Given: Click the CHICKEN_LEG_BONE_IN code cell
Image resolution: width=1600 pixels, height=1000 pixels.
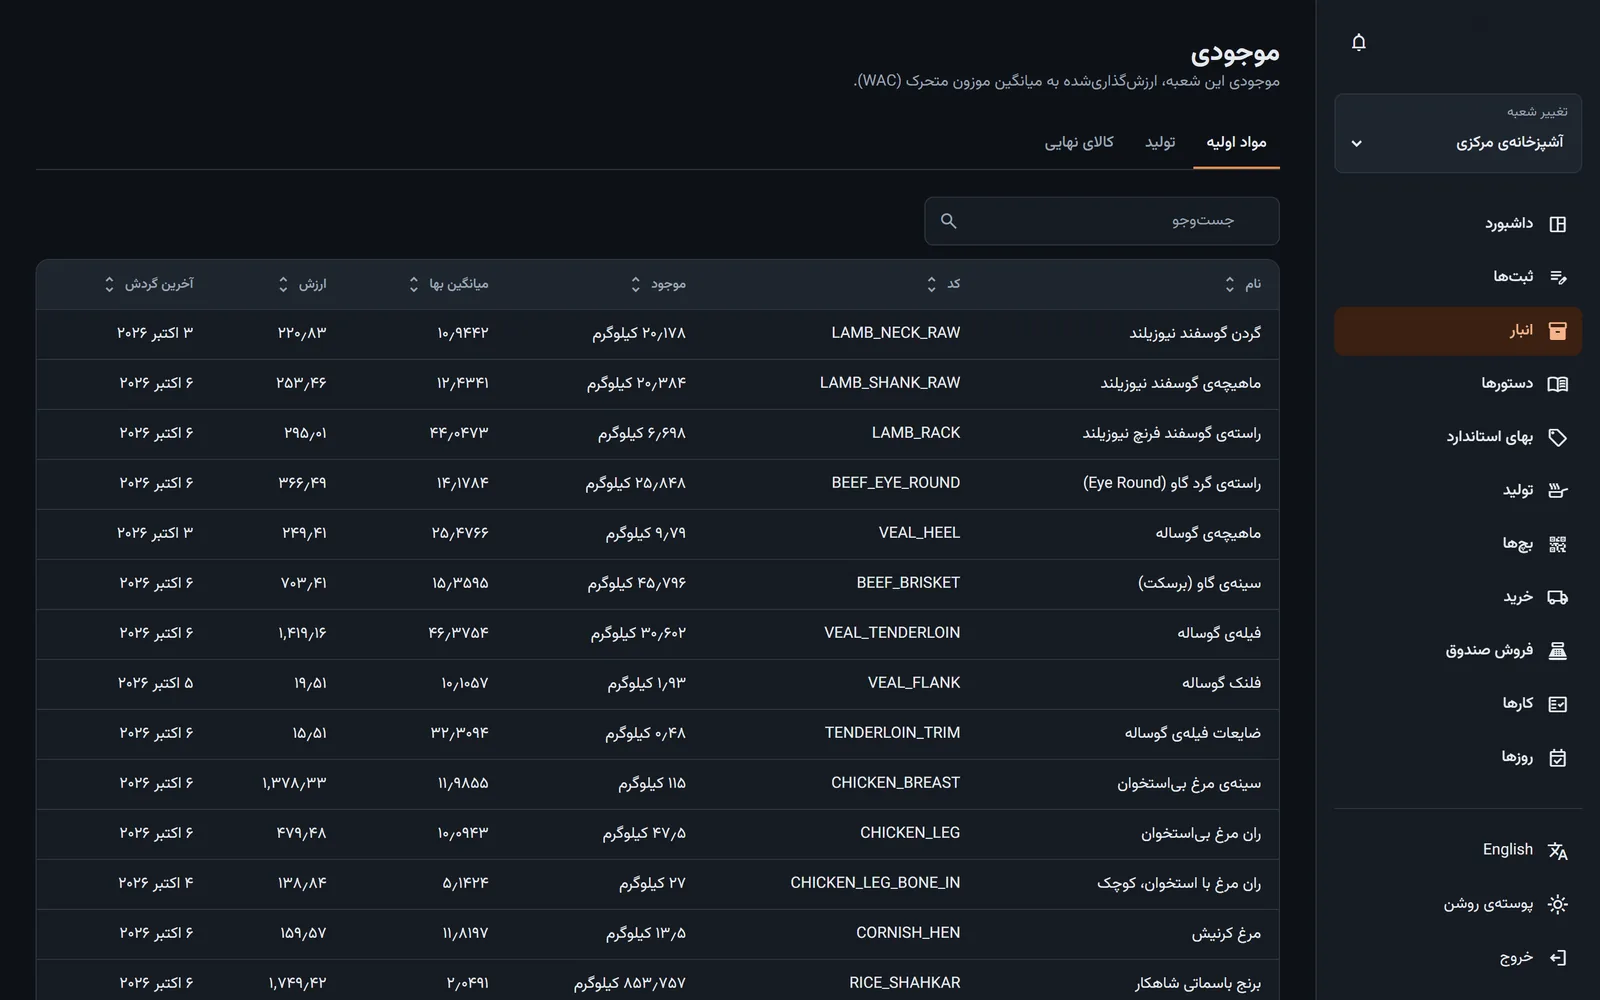Looking at the screenshot, I should point(875,883).
